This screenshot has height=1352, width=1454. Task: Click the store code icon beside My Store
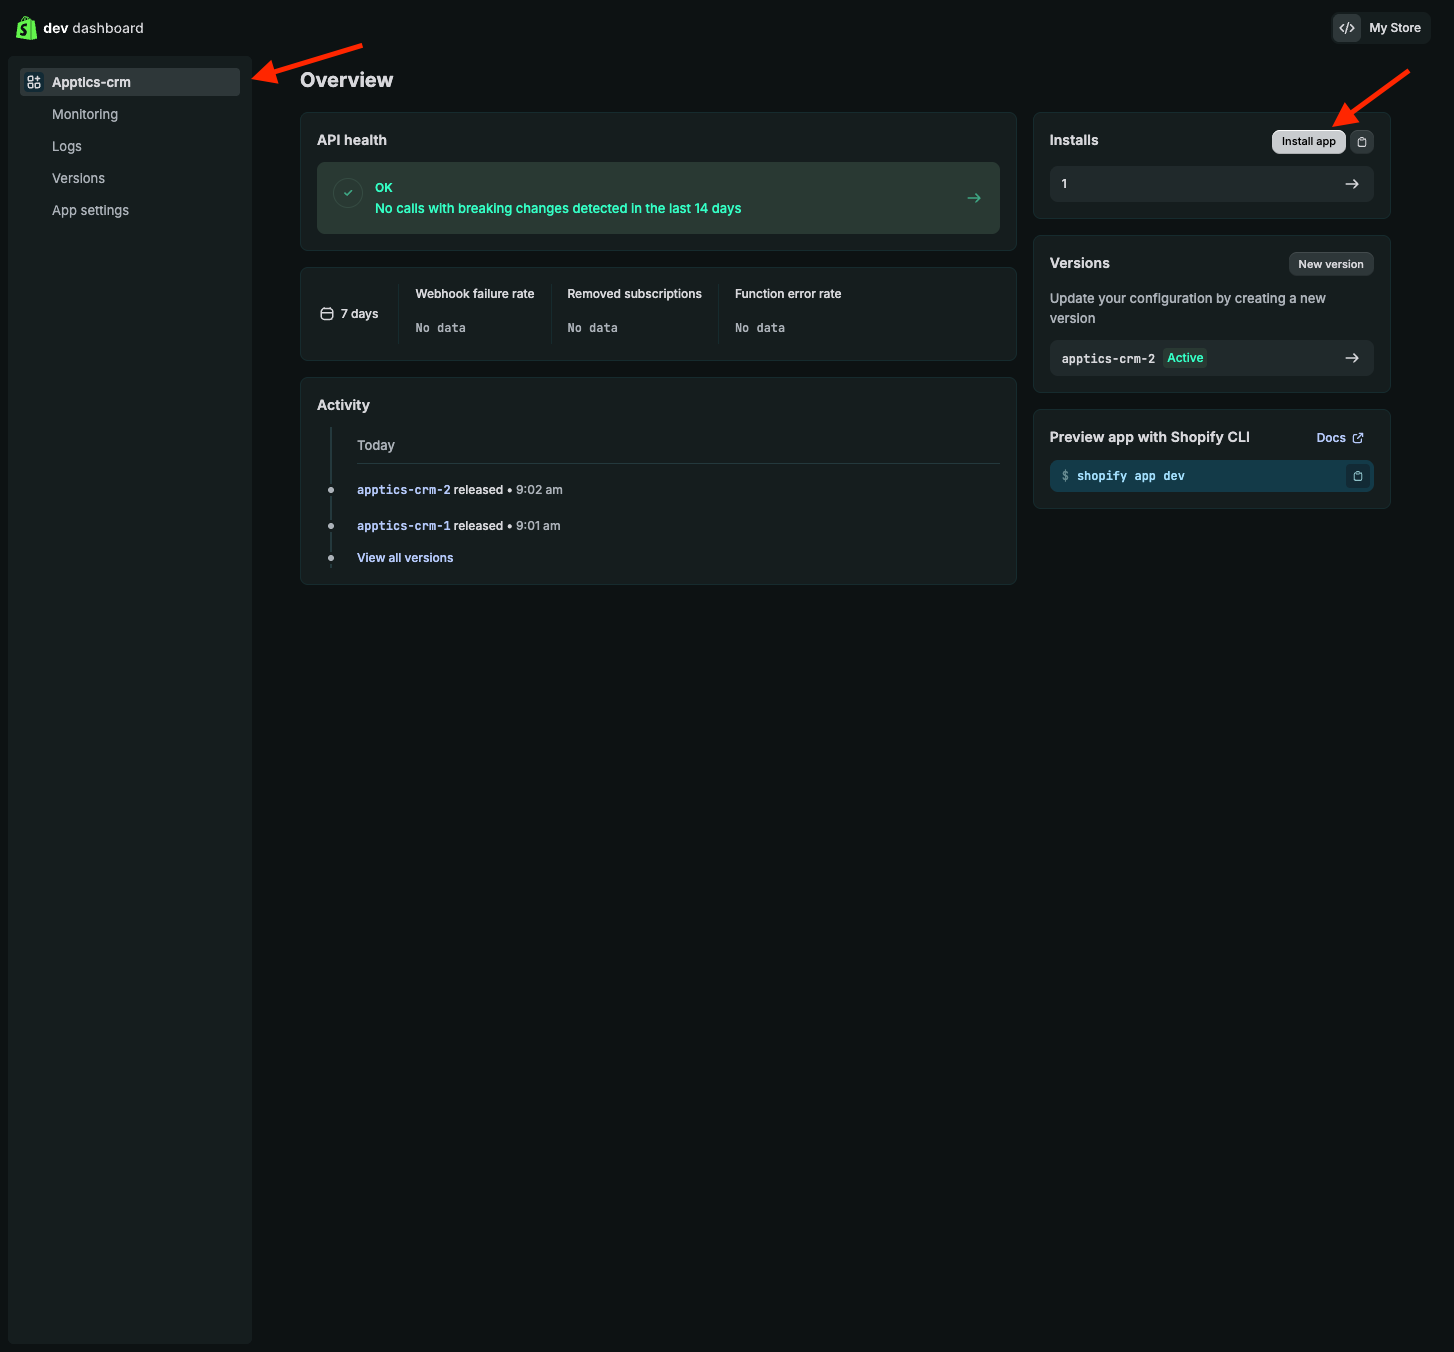click(1347, 28)
